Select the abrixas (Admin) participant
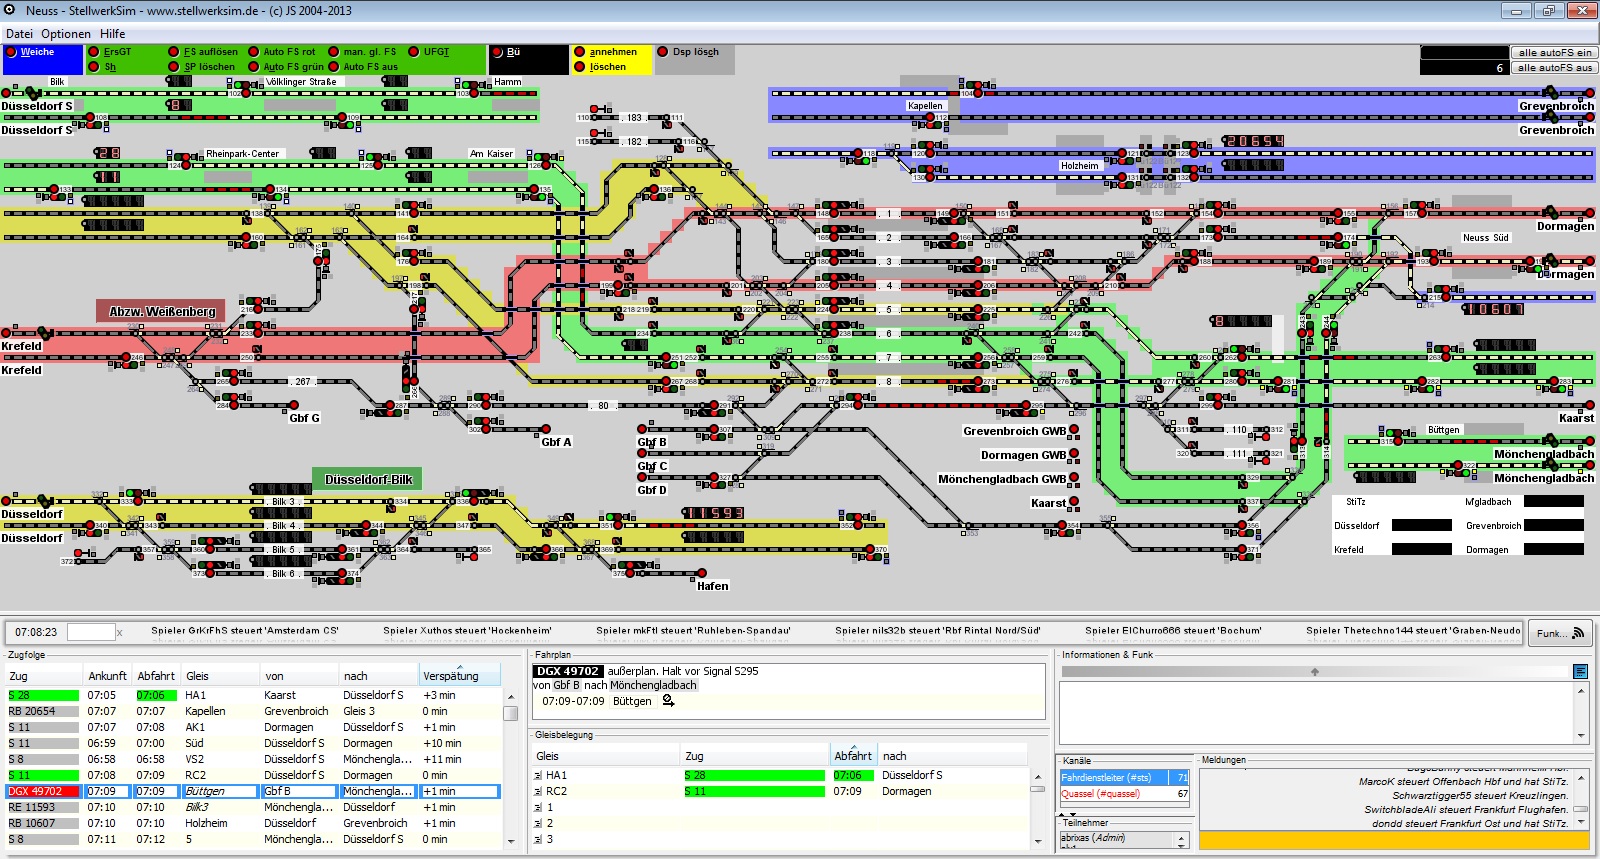Viewport: 1600px width, 859px height. pos(1117,838)
